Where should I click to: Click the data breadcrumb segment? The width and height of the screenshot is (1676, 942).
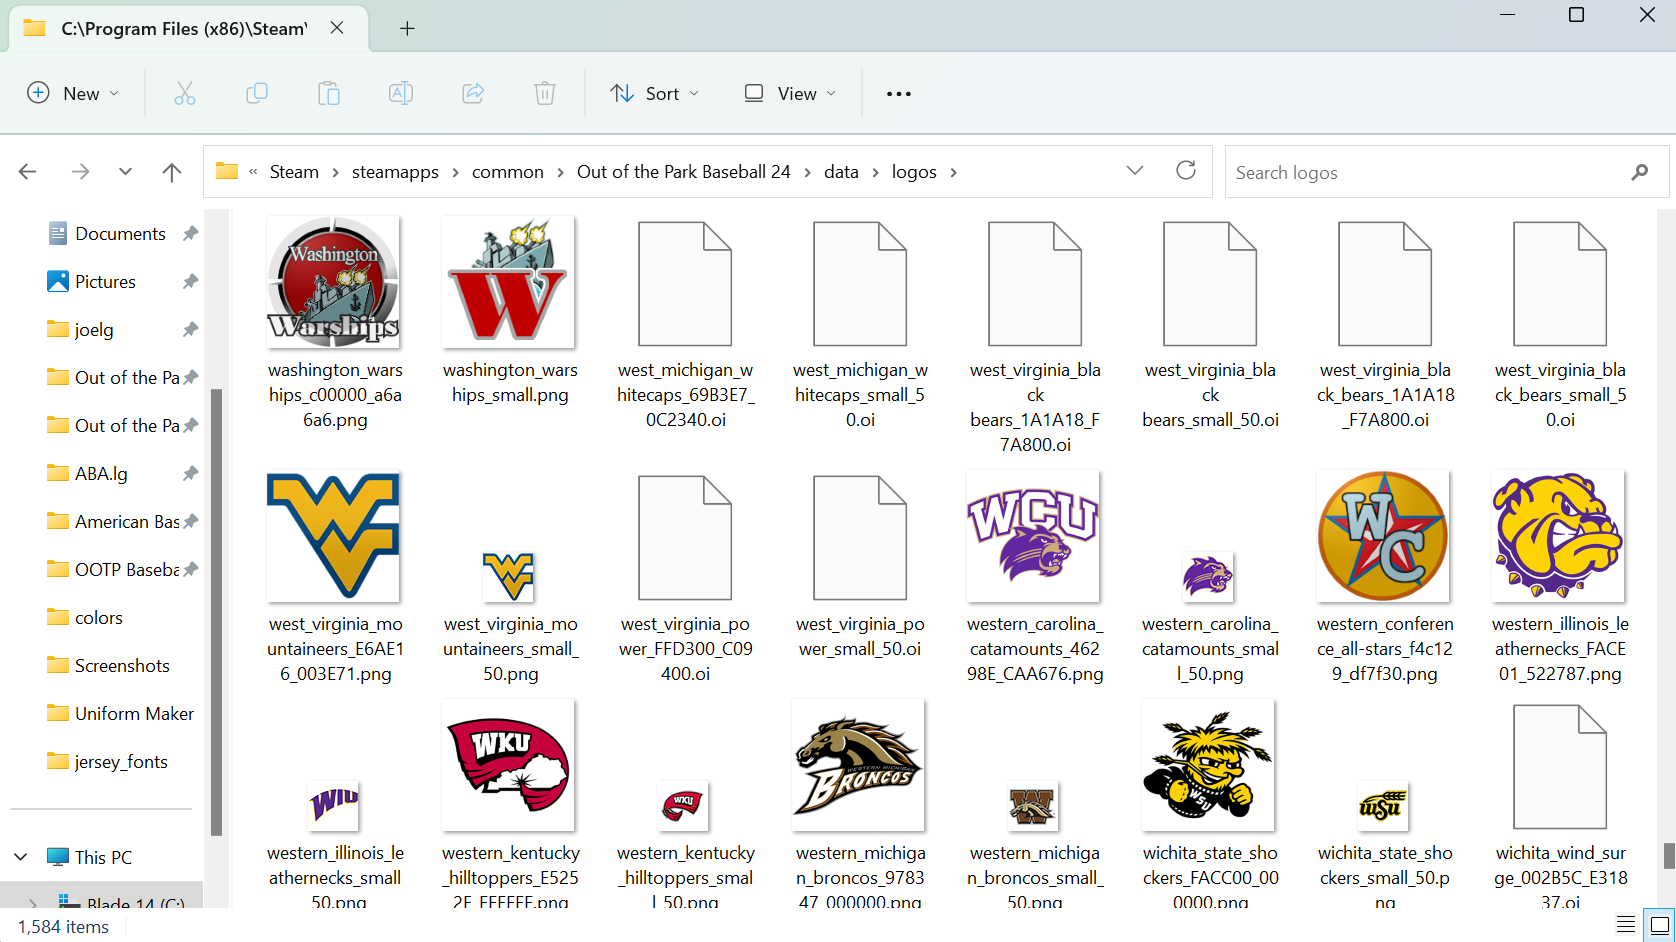841,172
